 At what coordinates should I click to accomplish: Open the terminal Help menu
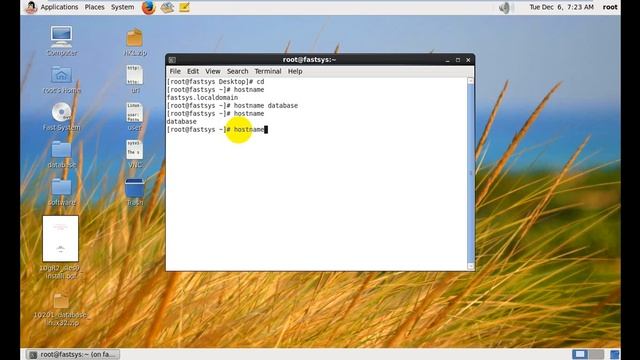[295, 71]
